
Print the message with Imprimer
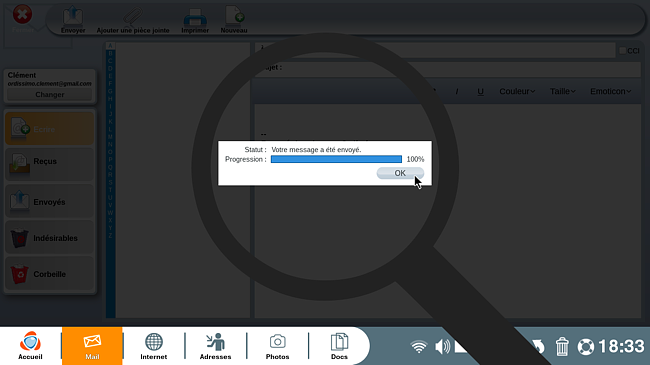195,20
